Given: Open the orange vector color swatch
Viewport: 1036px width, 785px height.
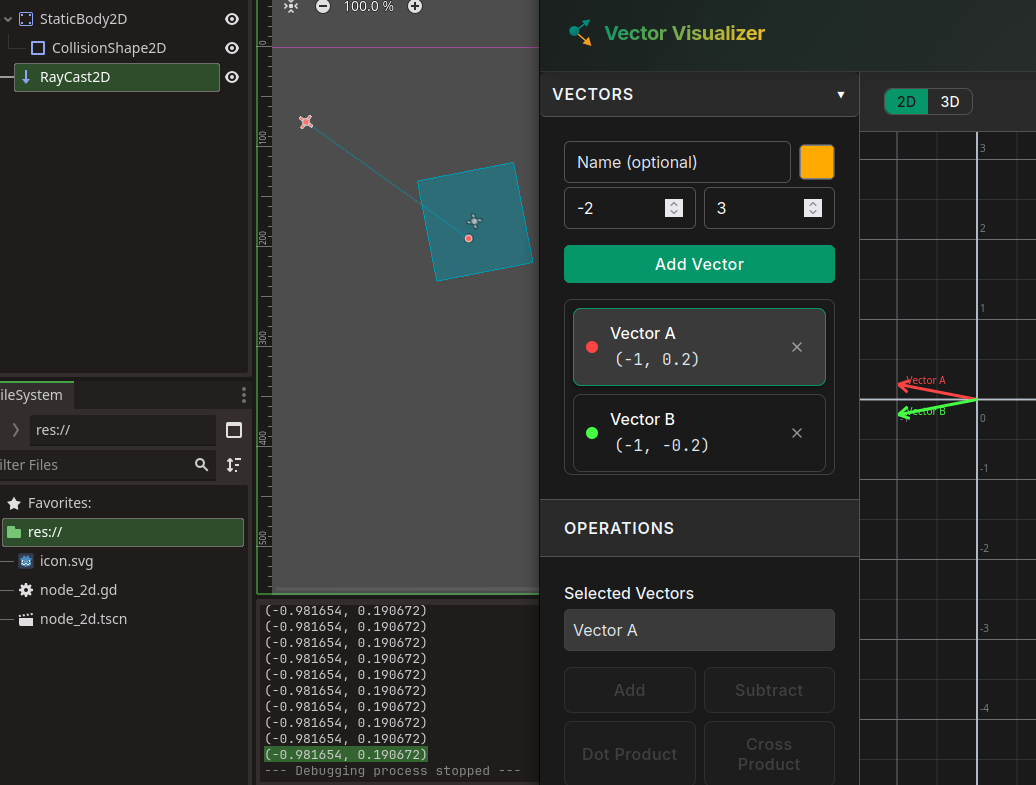Looking at the screenshot, I should pyautogui.click(x=816, y=162).
